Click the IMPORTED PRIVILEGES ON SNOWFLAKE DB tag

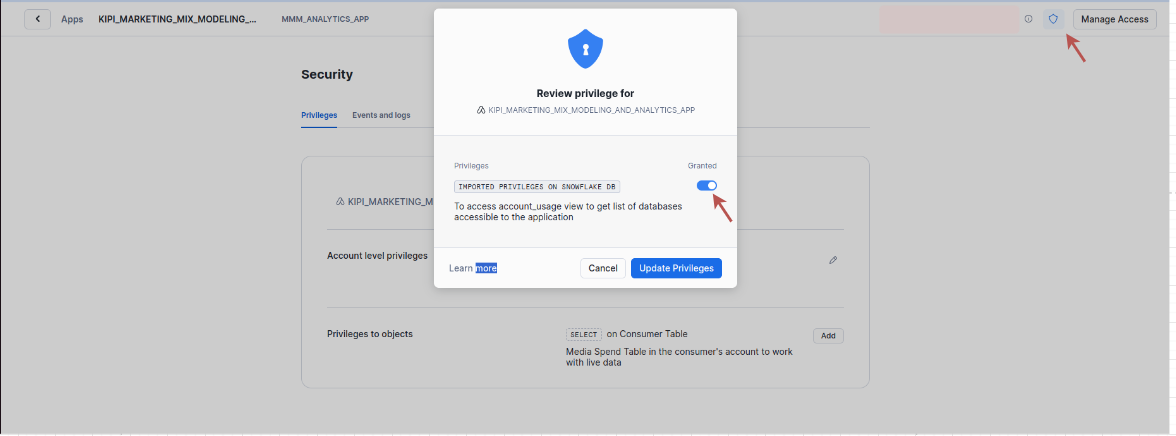click(538, 187)
